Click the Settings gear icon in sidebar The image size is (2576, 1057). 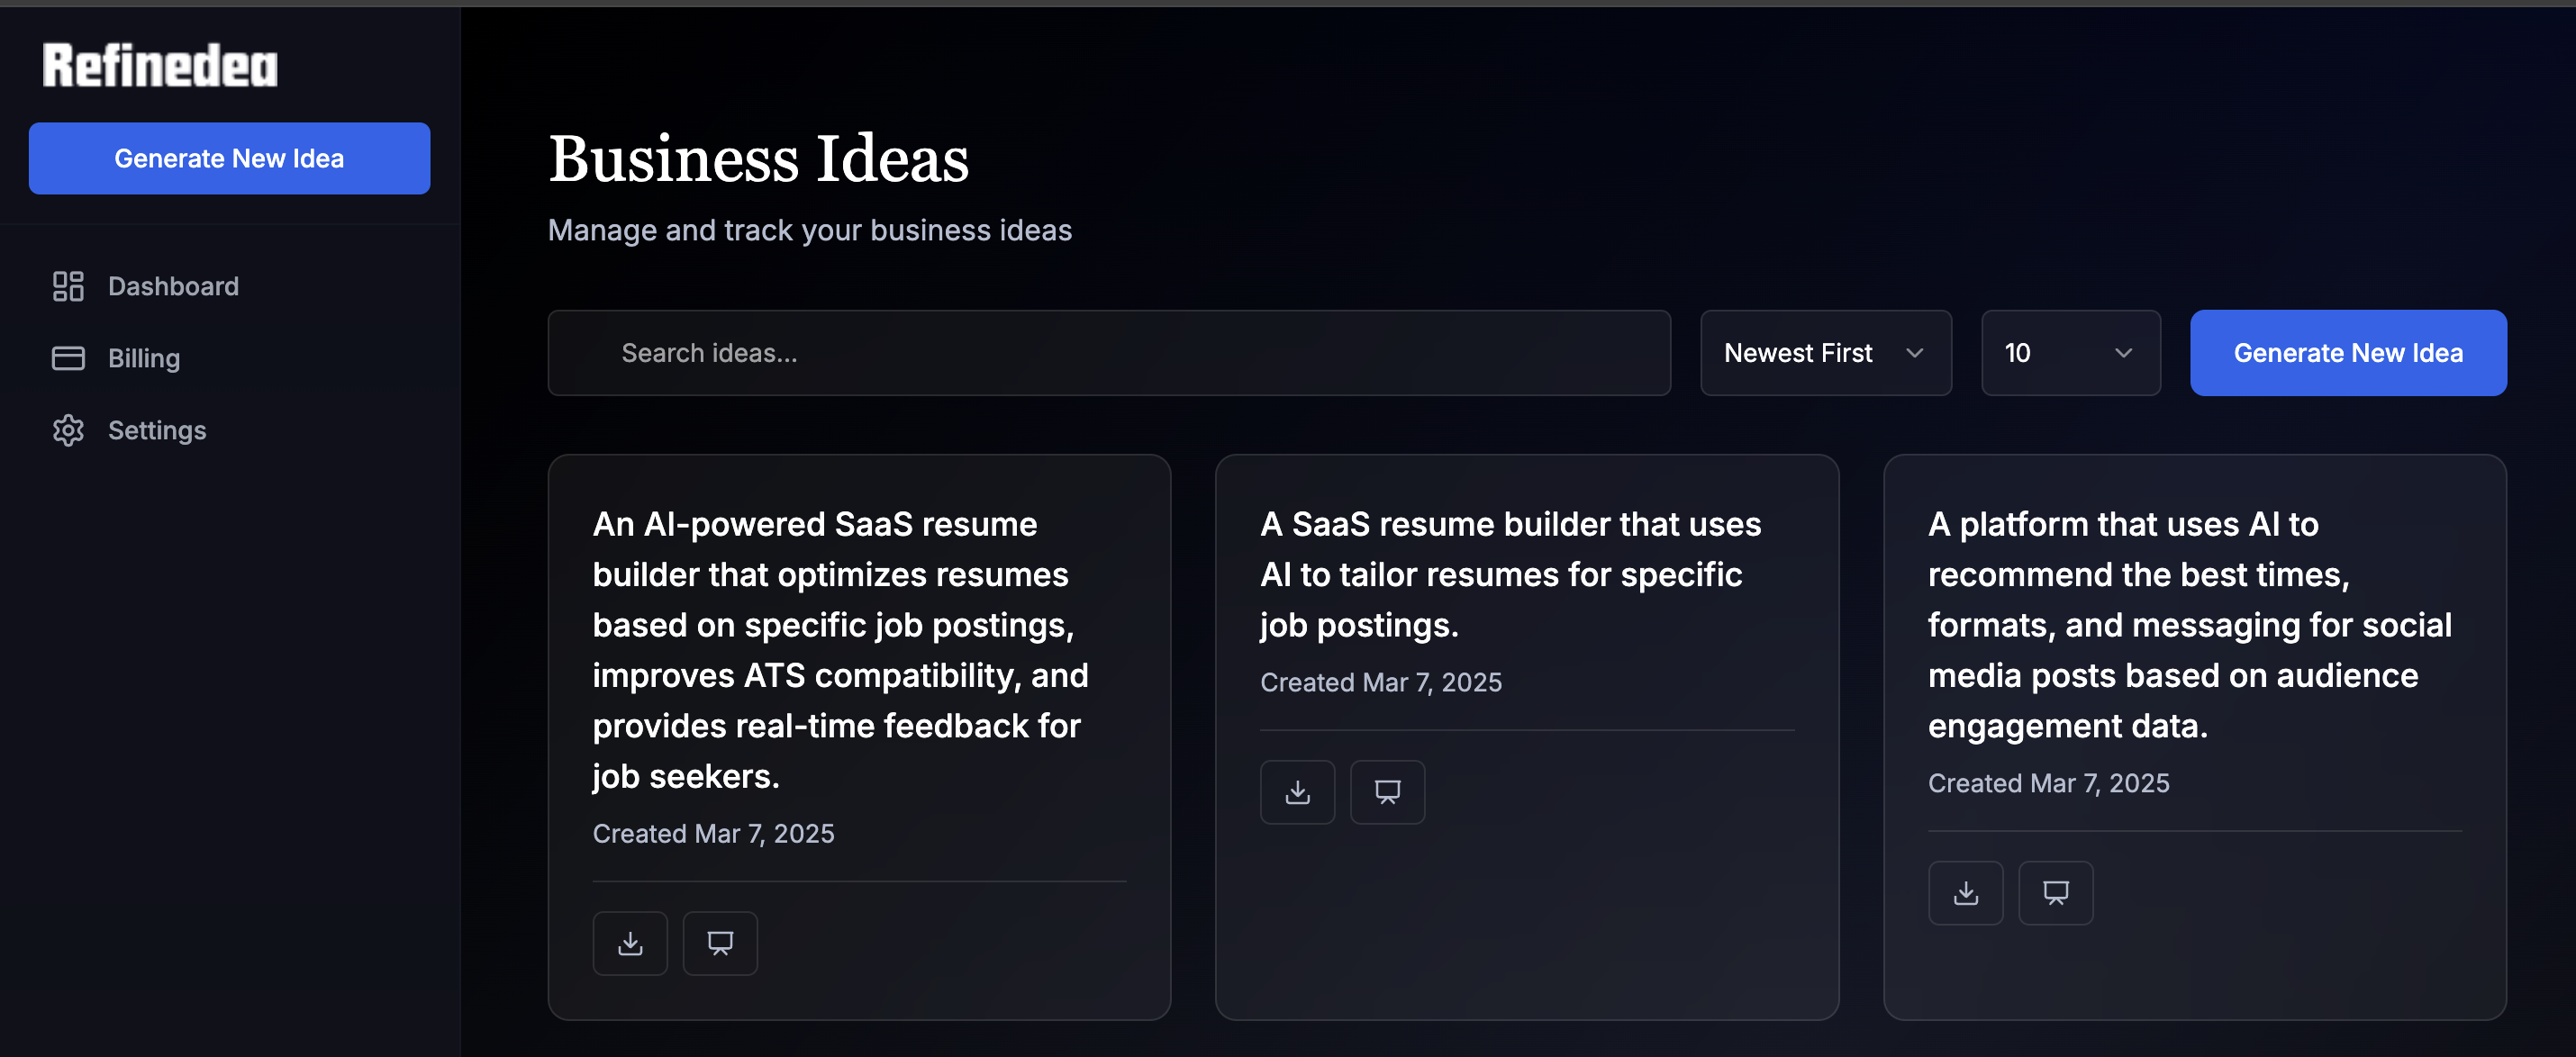pyautogui.click(x=68, y=430)
